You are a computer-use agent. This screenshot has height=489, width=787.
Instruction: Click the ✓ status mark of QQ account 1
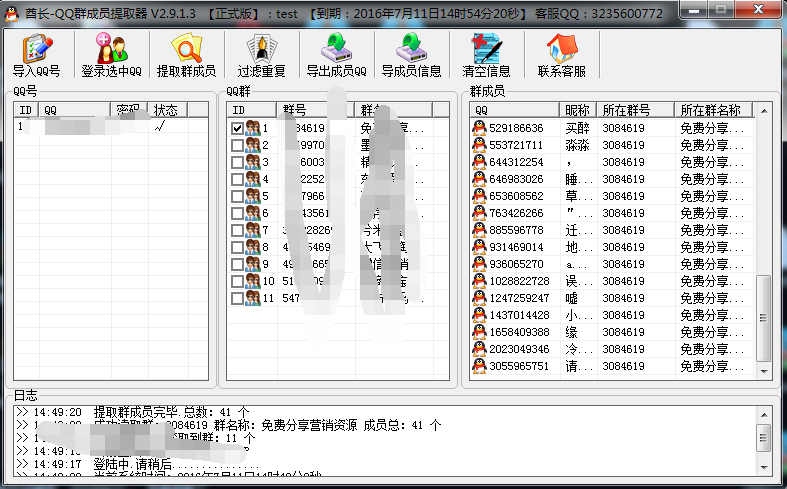tap(161, 127)
